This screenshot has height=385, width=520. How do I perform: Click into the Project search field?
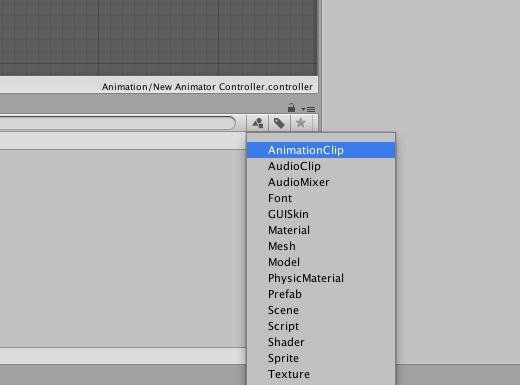117,123
